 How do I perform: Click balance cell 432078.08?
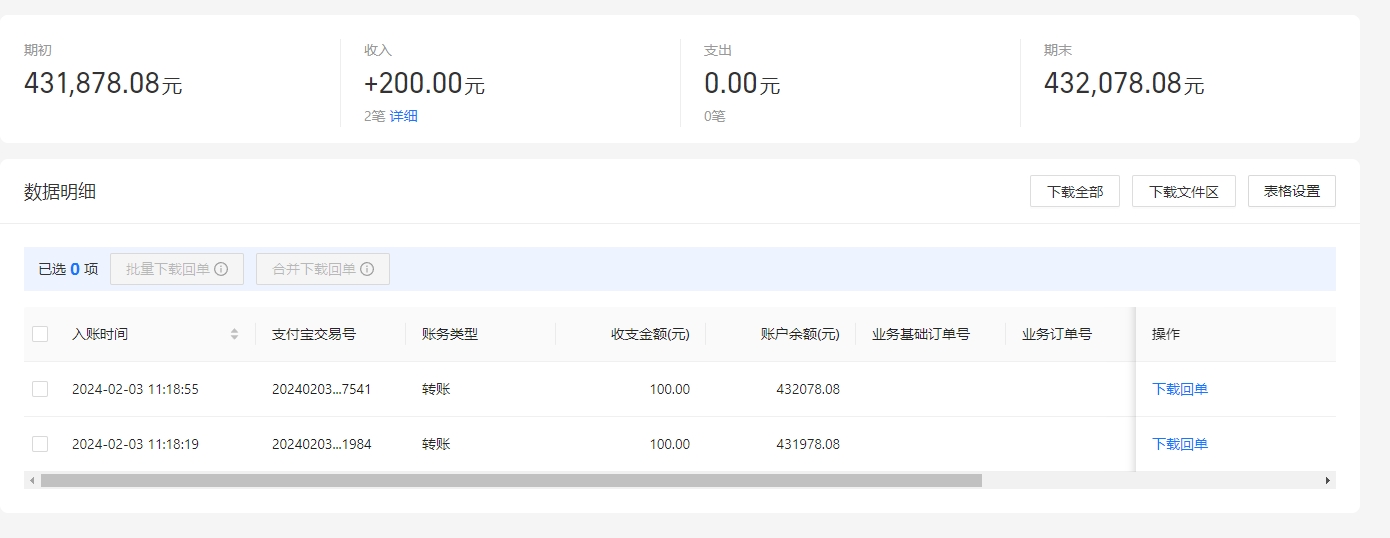tap(808, 389)
